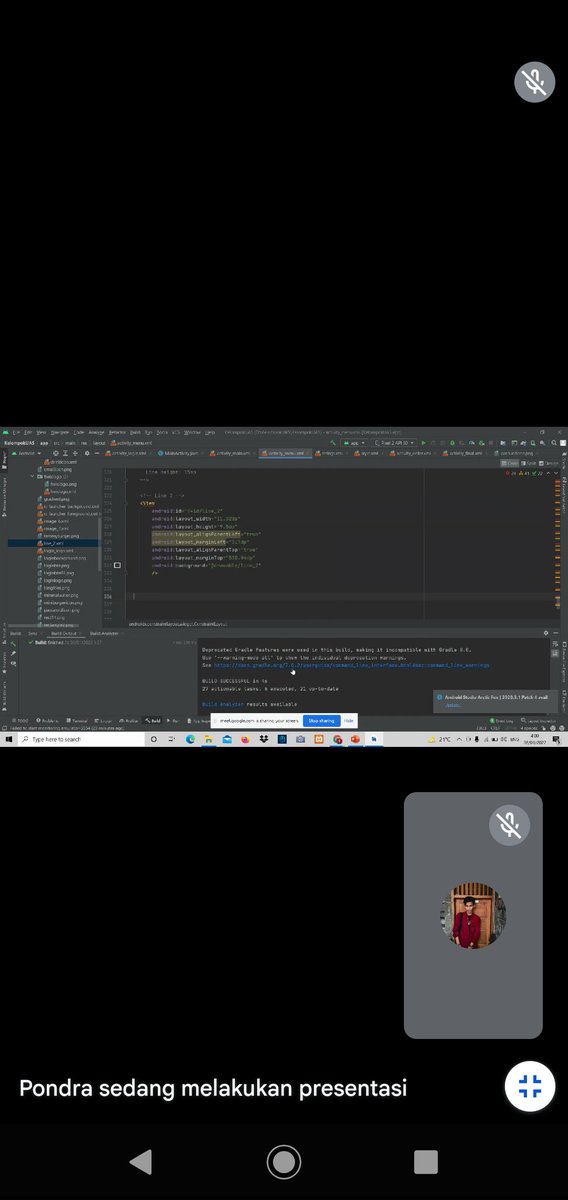The image size is (568, 1200).
Task: Select smallicon.png in the project tree
Action: (x=54, y=470)
